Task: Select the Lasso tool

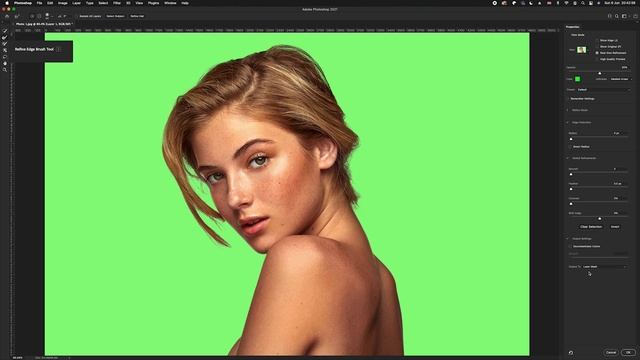Action: pos(5,57)
